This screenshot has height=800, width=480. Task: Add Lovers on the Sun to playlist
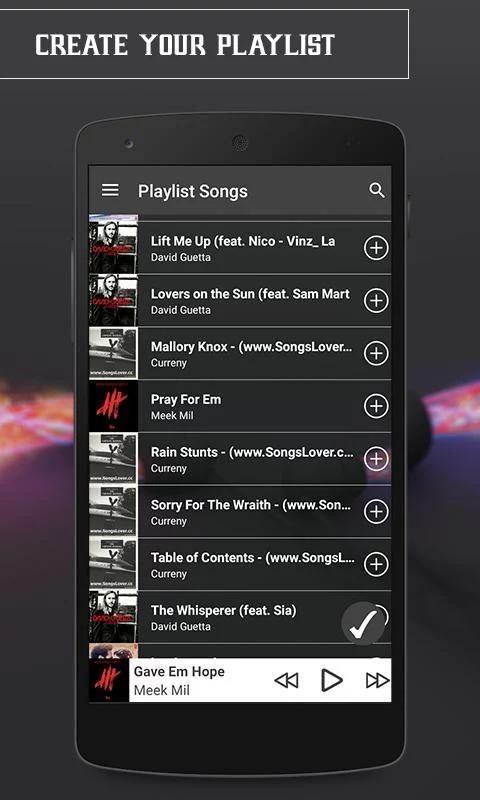(x=376, y=301)
